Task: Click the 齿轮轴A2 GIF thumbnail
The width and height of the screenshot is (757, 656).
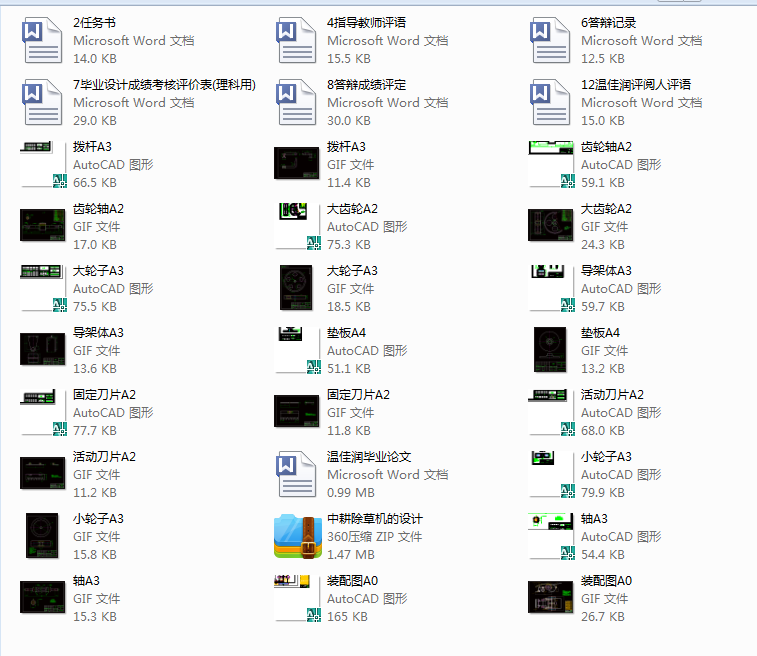Action: pos(42,225)
